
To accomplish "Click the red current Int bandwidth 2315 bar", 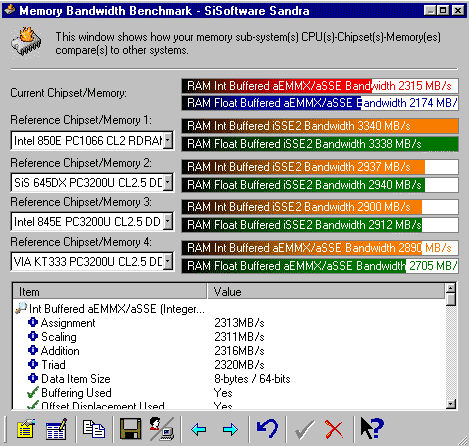I will (x=320, y=86).
